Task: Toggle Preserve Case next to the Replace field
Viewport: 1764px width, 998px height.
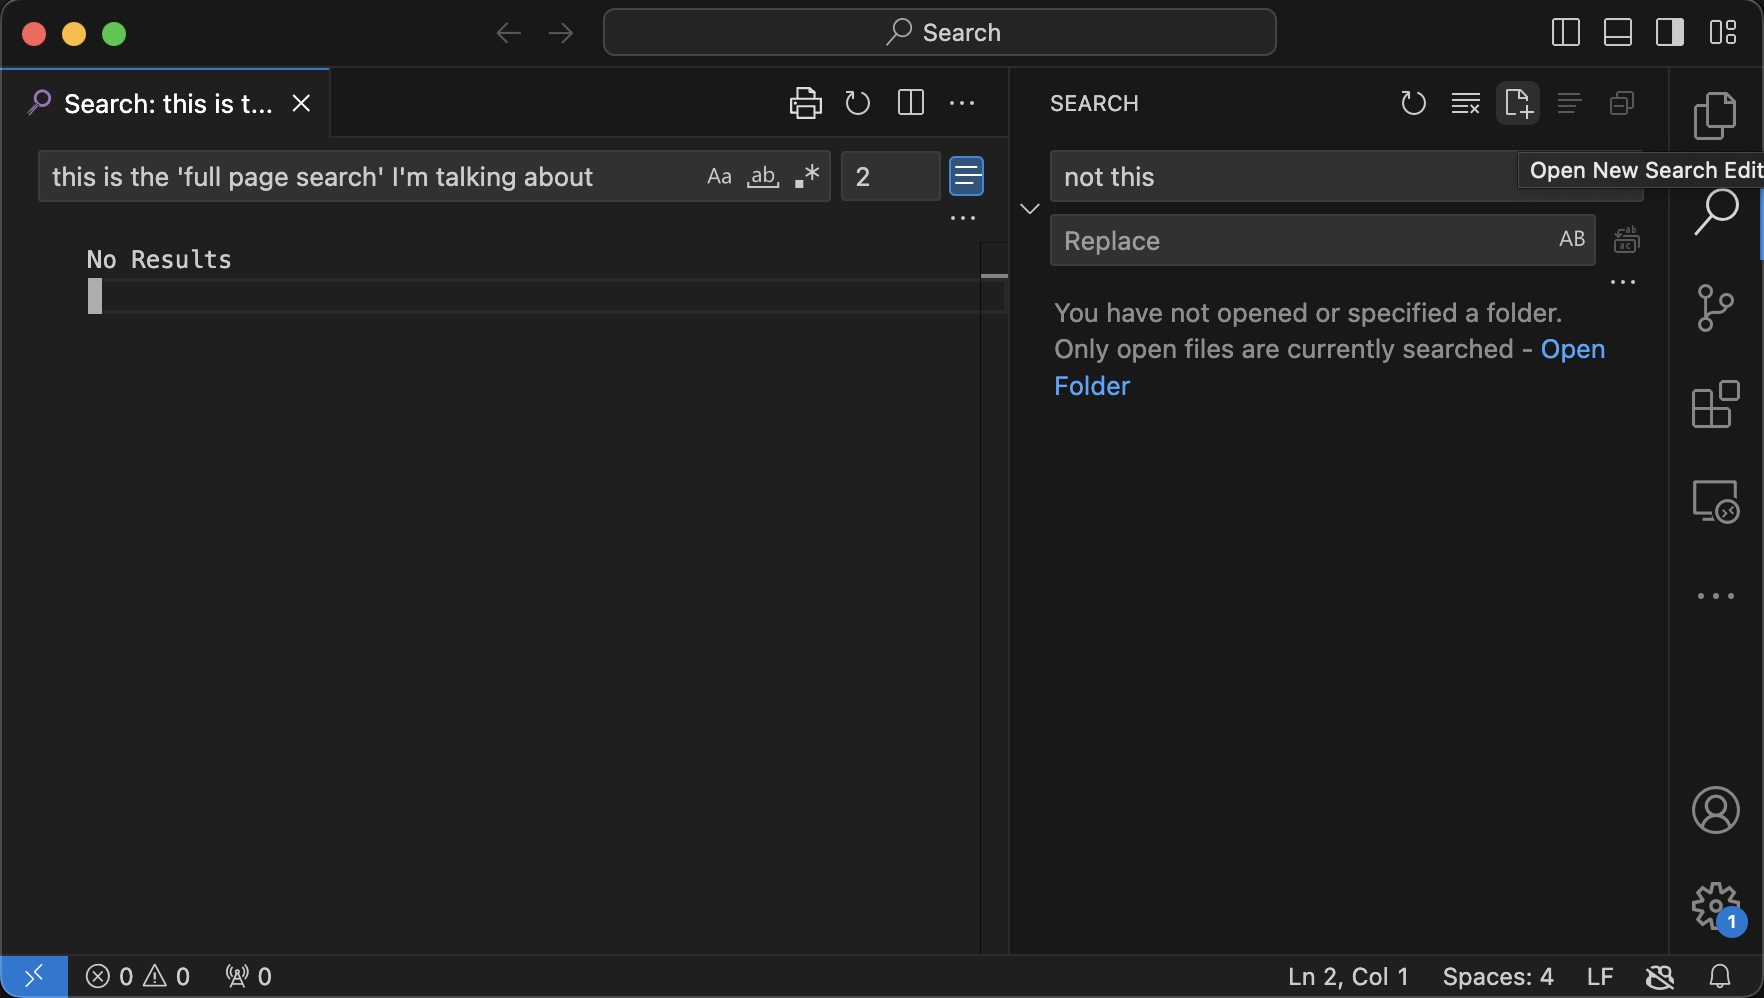Action: point(1571,240)
